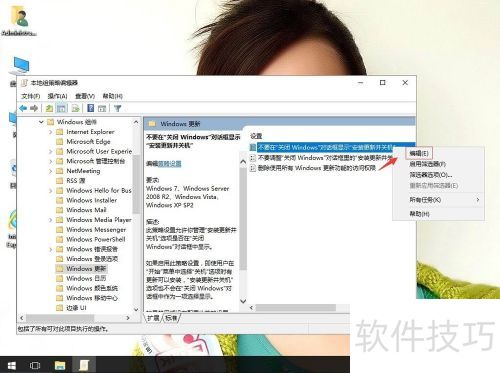Click the settings list horizontal scrollbar thumb
The width and height of the screenshot is (500, 373).
[x=296, y=307]
